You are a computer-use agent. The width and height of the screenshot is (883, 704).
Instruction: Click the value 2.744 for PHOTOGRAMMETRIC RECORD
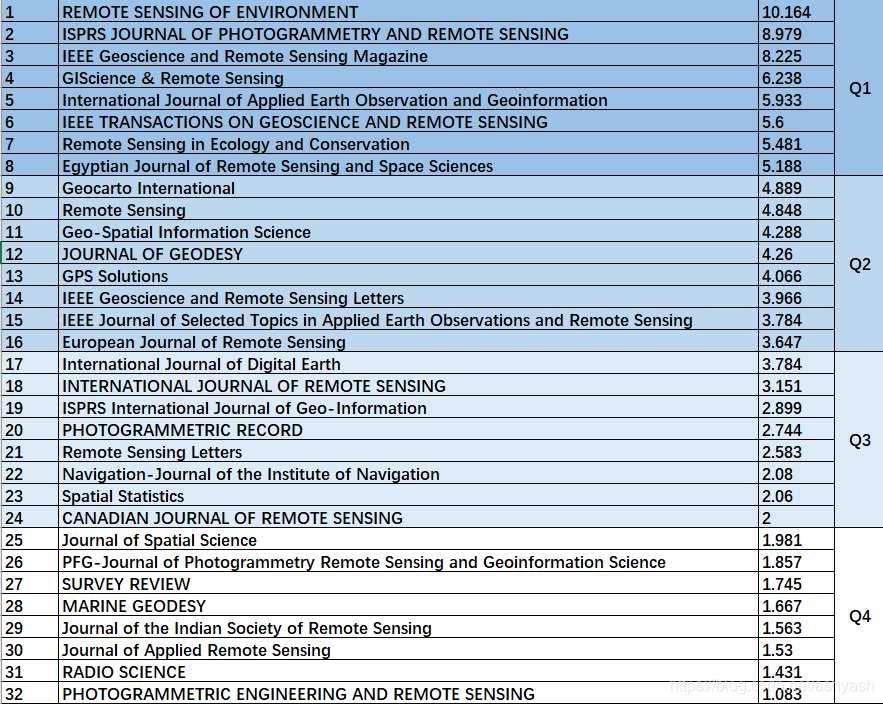pyautogui.click(x=796, y=430)
